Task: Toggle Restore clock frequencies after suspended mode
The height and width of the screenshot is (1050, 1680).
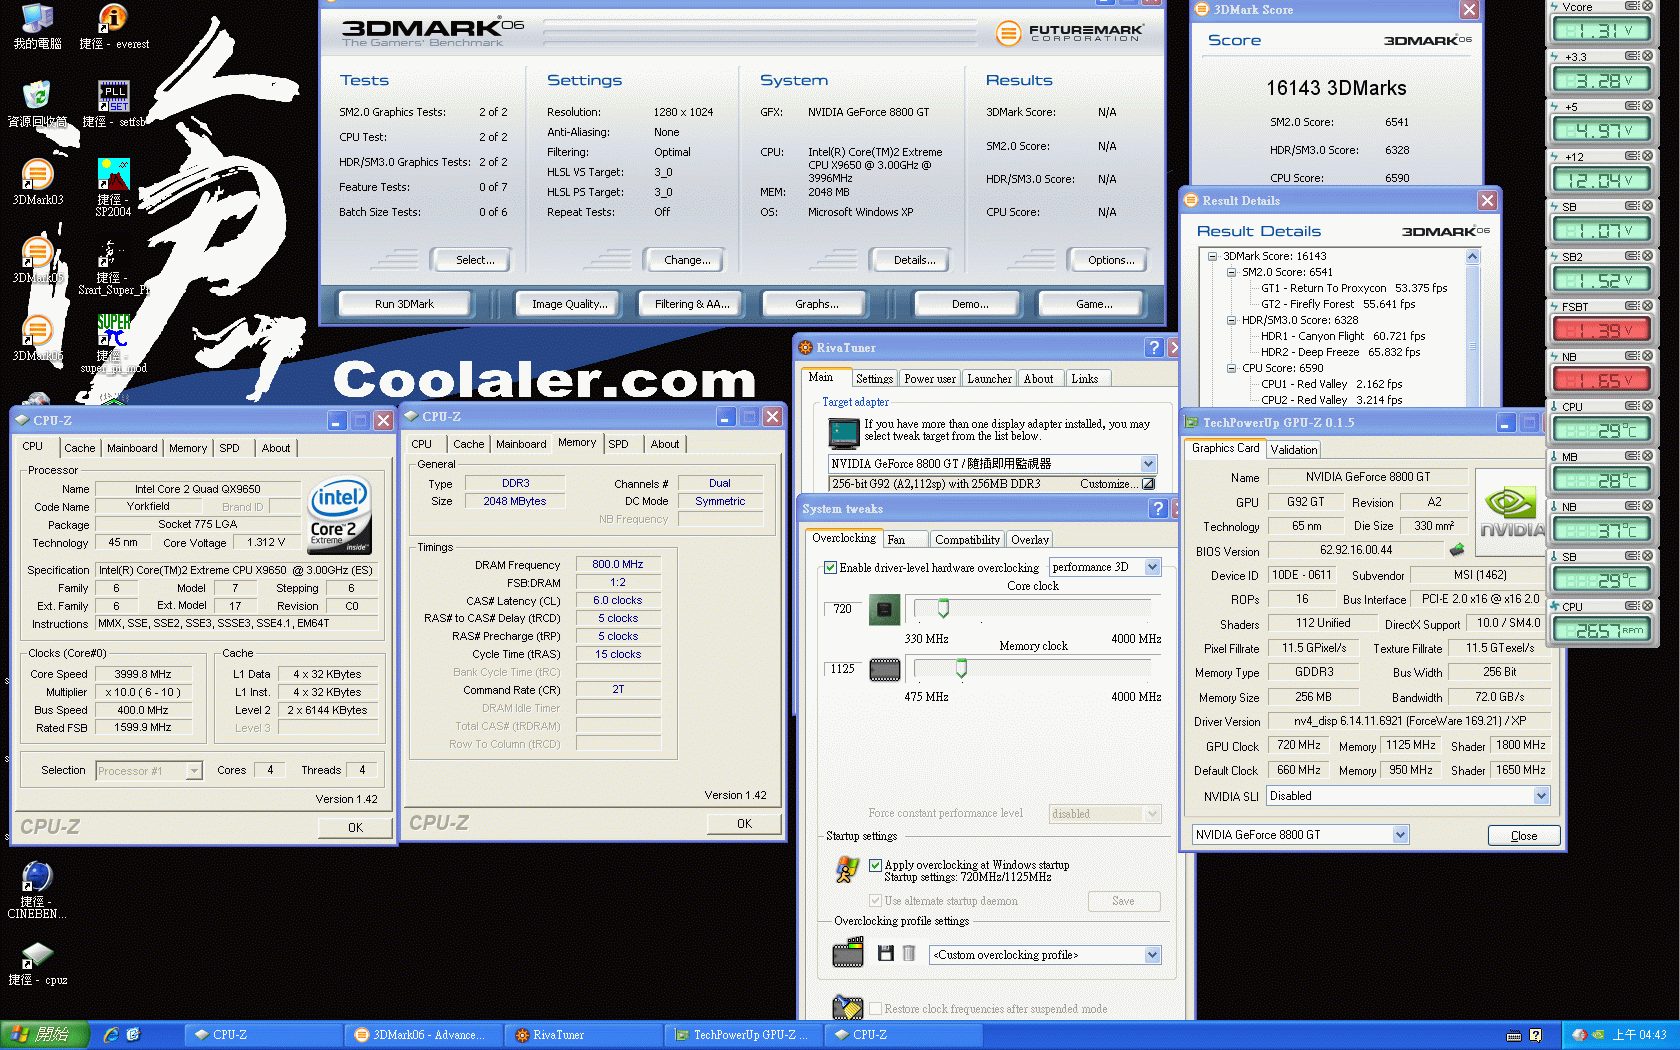Action: [x=875, y=1009]
